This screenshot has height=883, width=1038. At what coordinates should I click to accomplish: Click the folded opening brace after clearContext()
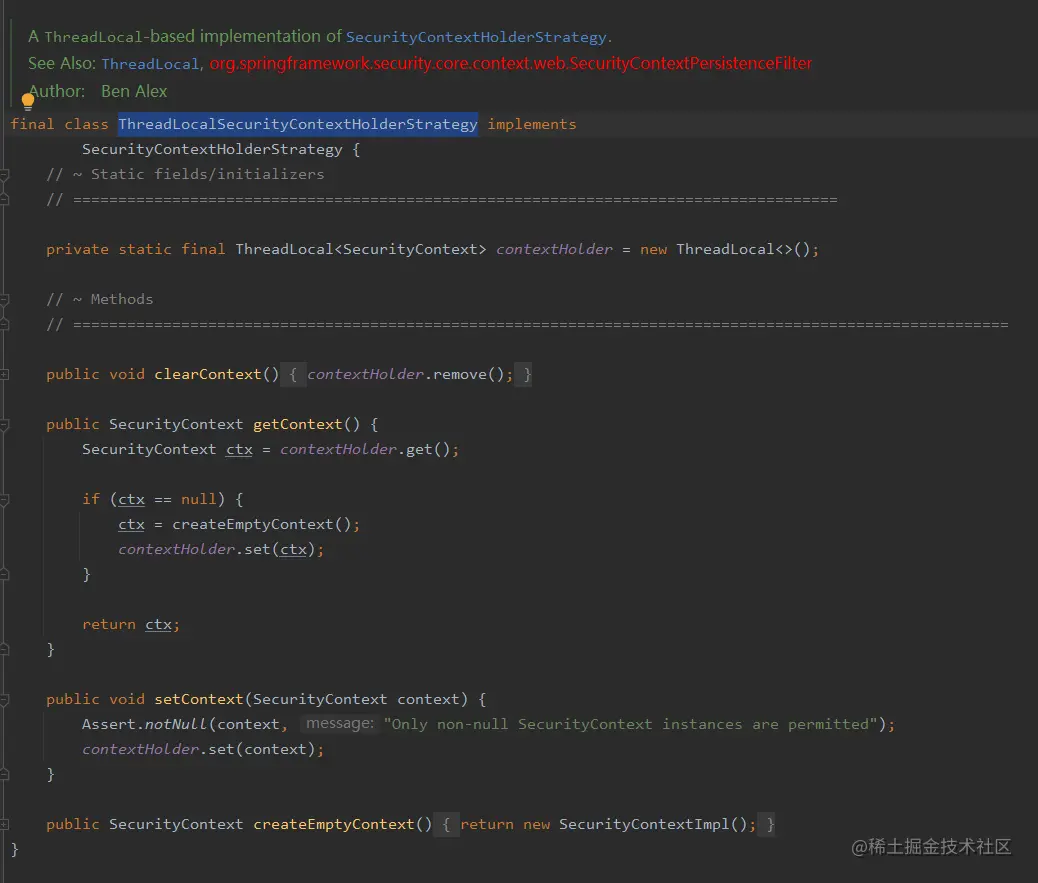pyautogui.click(x=293, y=375)
